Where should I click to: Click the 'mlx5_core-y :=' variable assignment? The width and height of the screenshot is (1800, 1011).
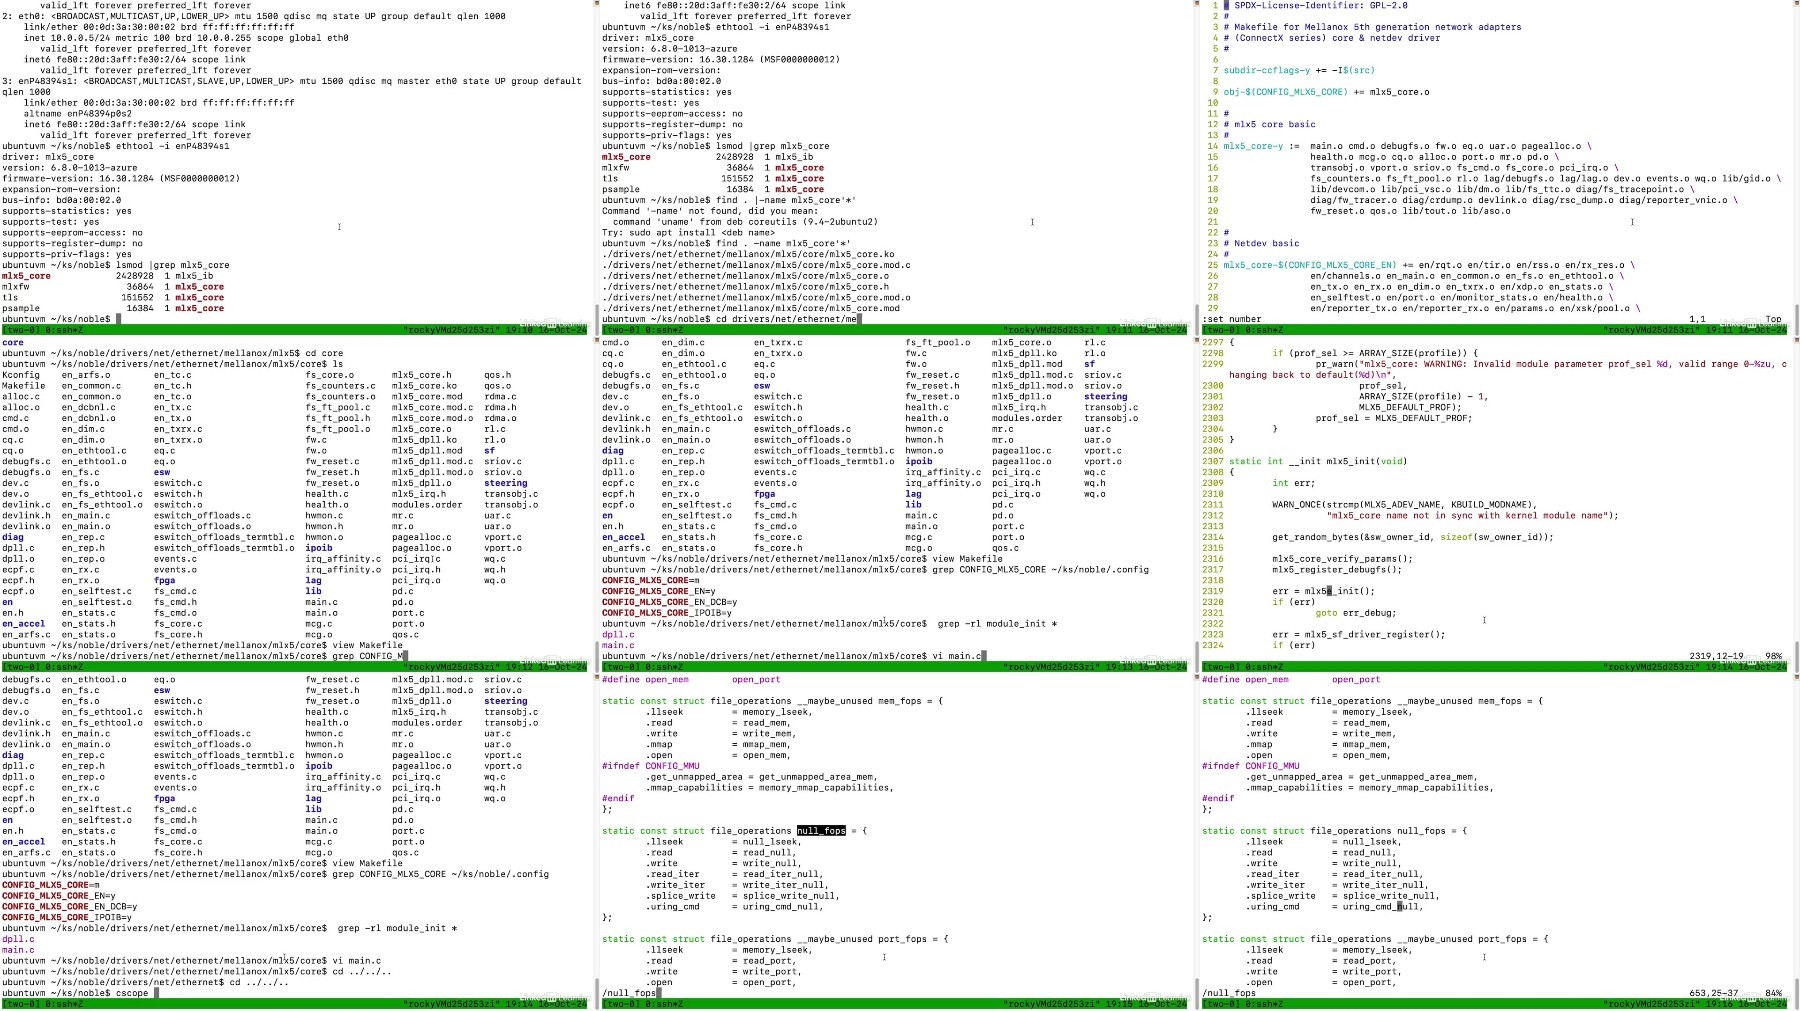pyautogui.click(x=1261, y=146)
